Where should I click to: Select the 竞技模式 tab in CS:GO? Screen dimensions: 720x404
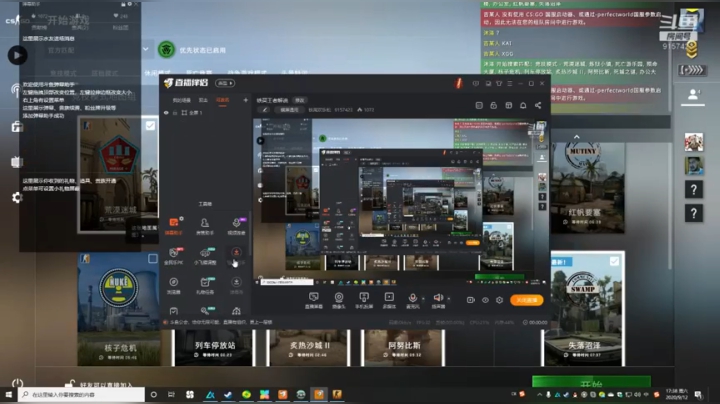(63, 73)
